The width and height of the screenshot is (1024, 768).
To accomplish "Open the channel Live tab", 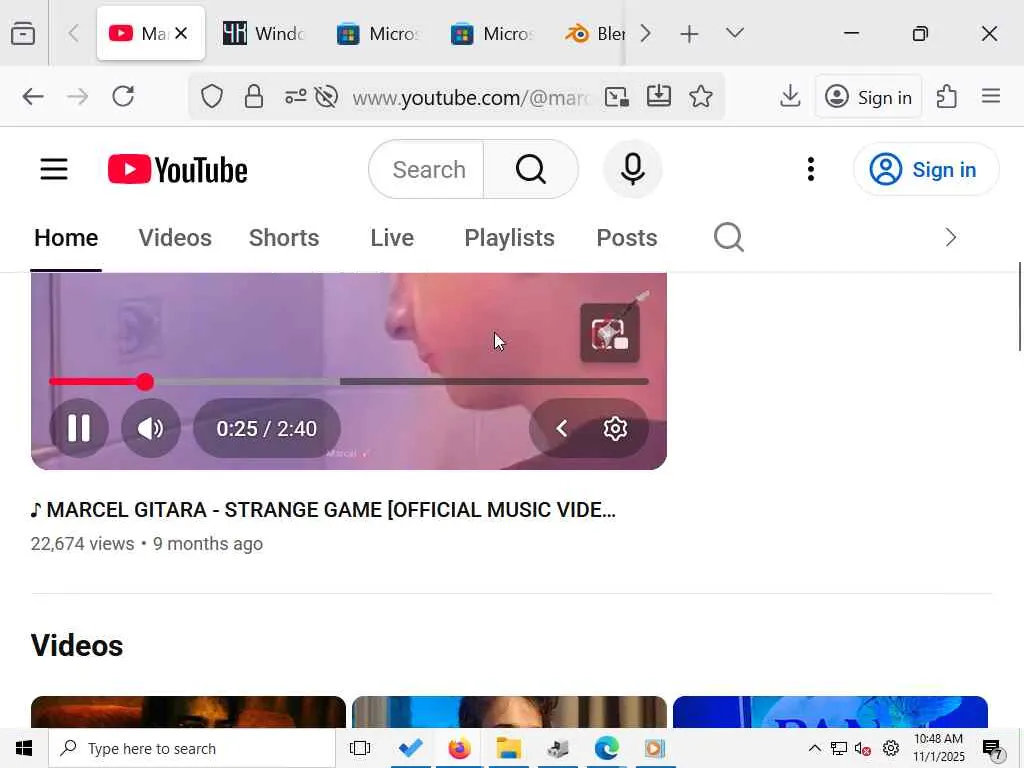I will point(392,238).
